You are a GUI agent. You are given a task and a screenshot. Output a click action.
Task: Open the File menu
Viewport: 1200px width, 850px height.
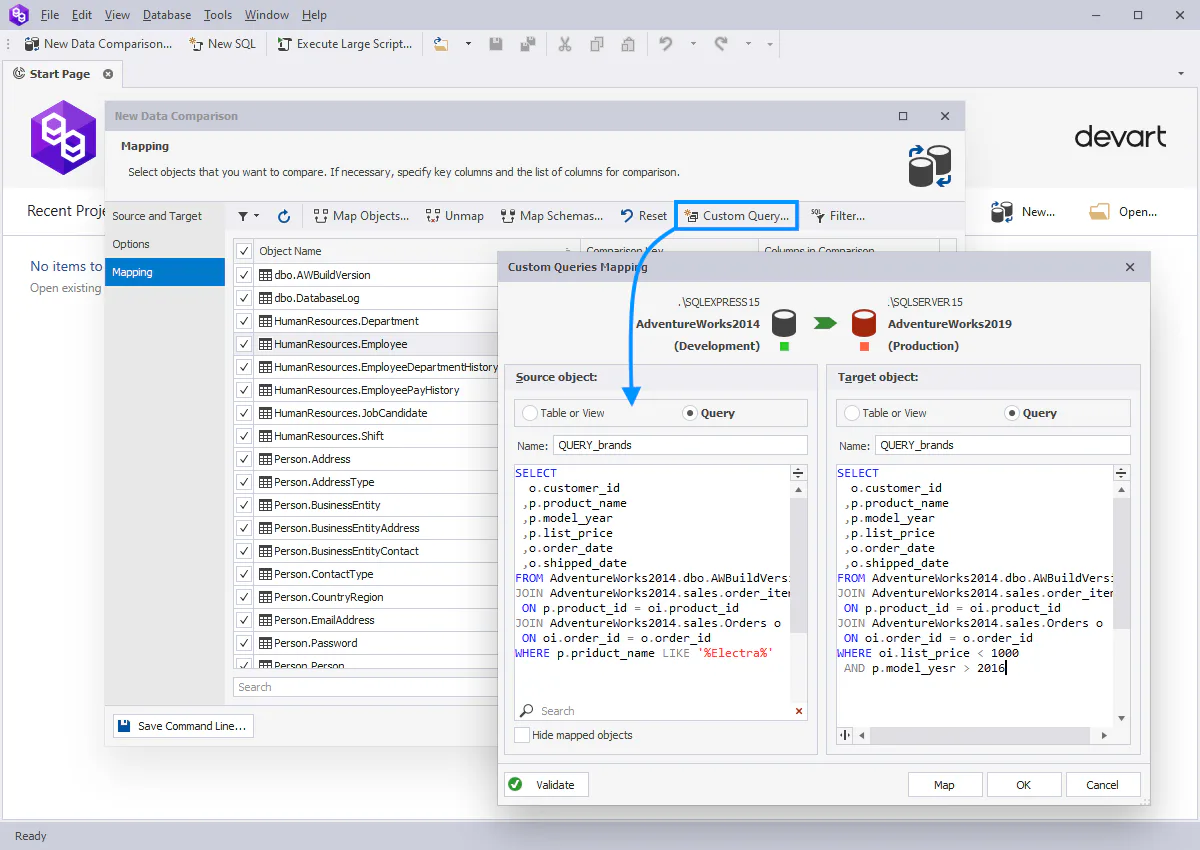pyautogui.click(x=50, y=15)
